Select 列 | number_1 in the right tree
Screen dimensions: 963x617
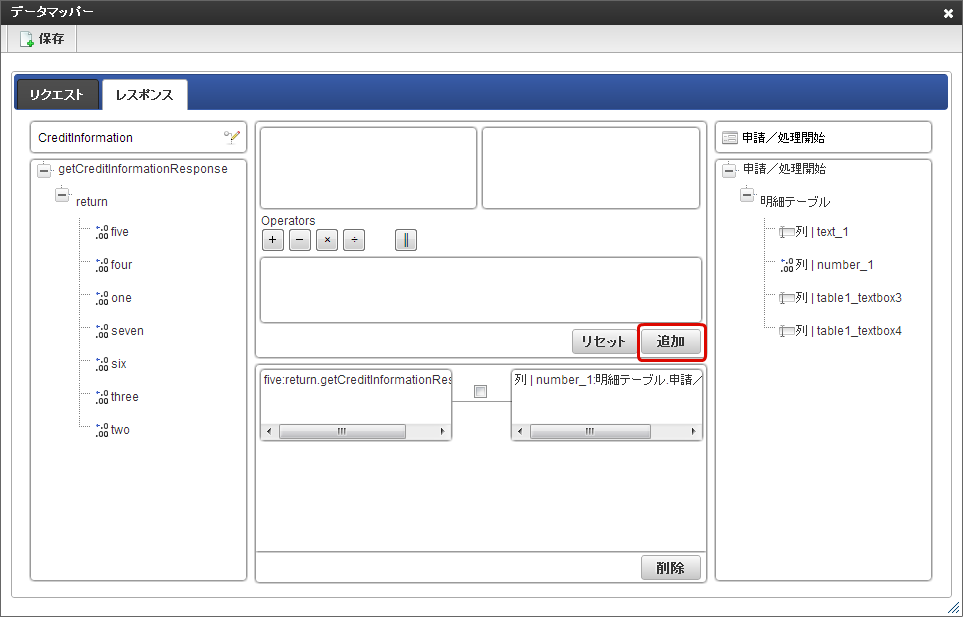(x=835, y=265)
